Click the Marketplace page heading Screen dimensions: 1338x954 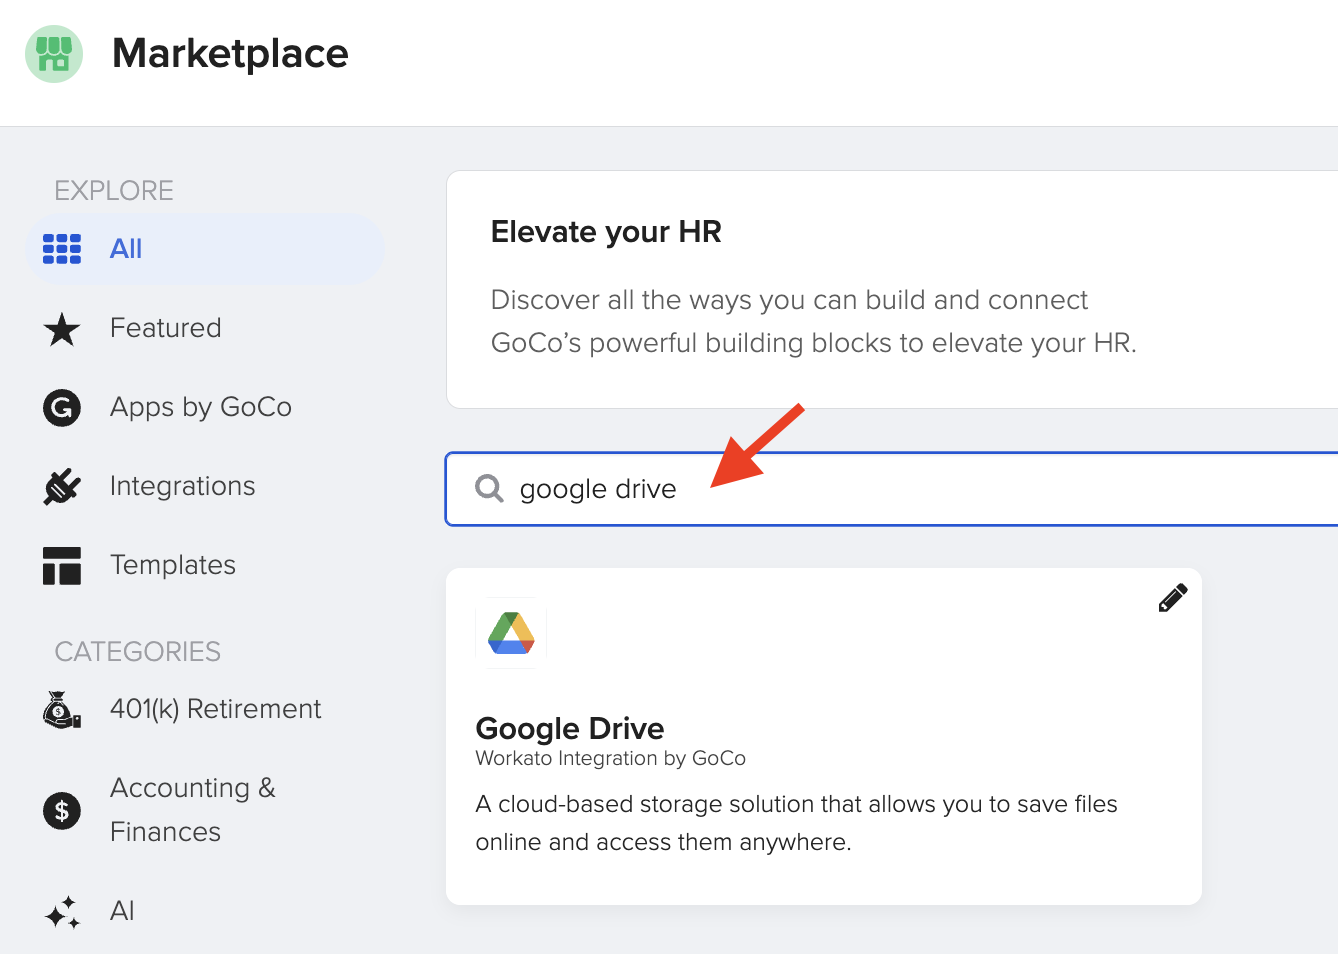(230, 54)
